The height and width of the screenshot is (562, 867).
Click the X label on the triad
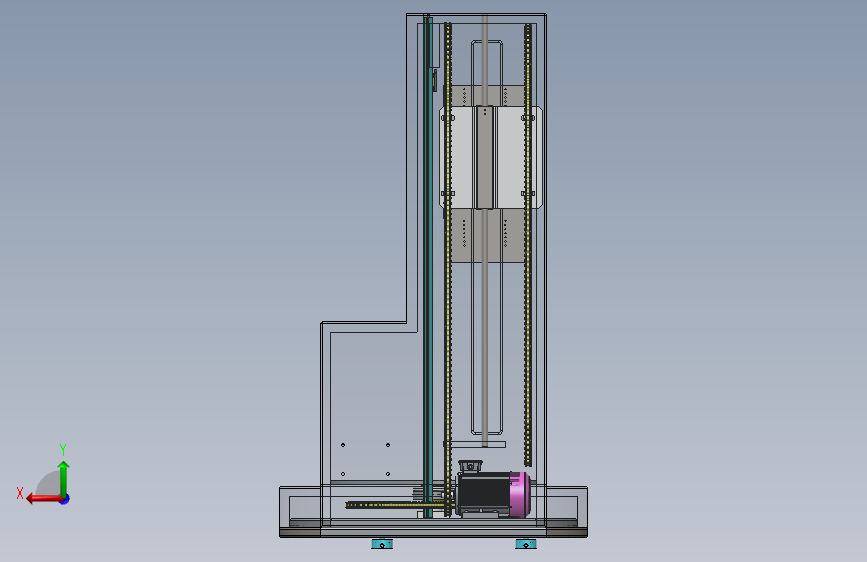20,493
